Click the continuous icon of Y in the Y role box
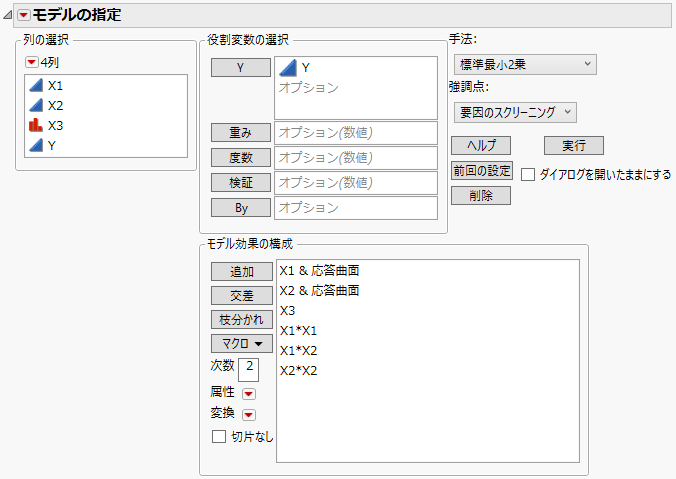The image size is (676, 479). (288, 68)
